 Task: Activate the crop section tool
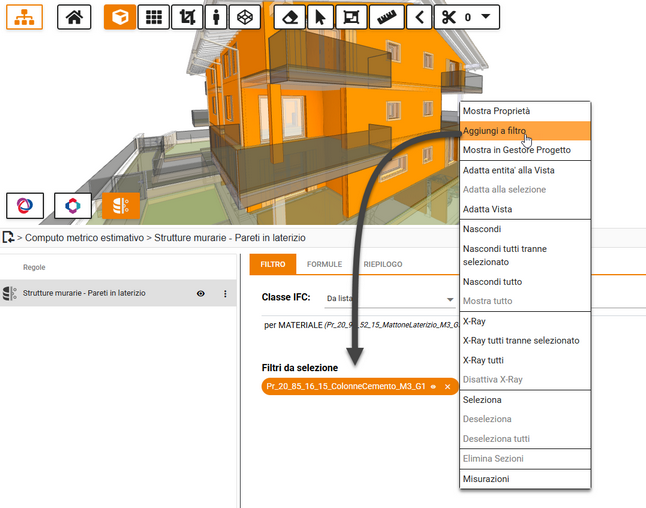pyautogui.click(x=187, y=17)
